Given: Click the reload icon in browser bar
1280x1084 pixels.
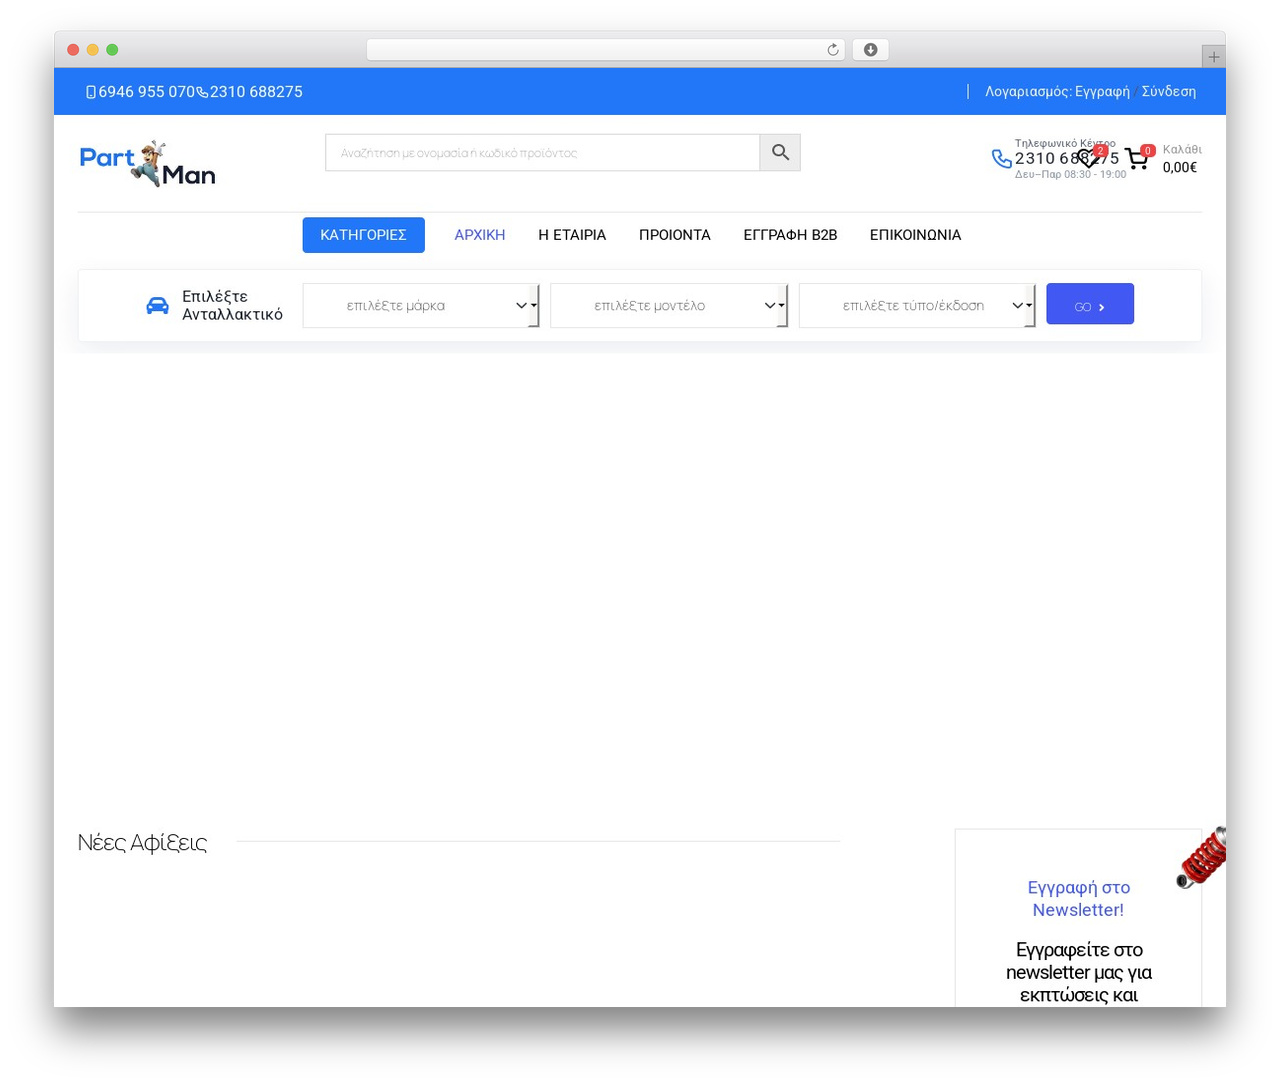Looking at the screenshot, I should [x=833, y=50].
